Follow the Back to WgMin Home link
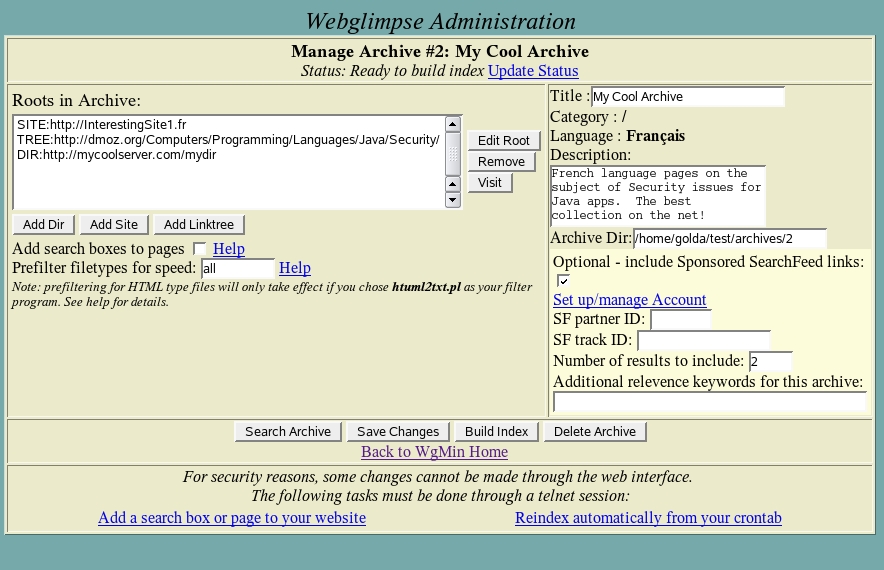The image size is (884, 570). tap(435, 452)
